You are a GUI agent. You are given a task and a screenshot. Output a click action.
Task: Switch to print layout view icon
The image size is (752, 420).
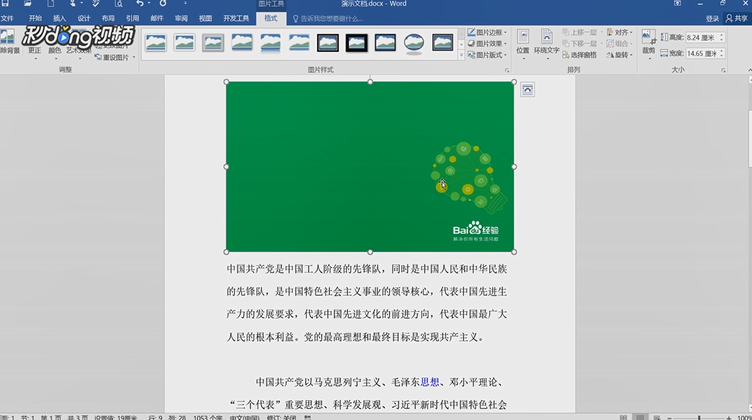640,418
